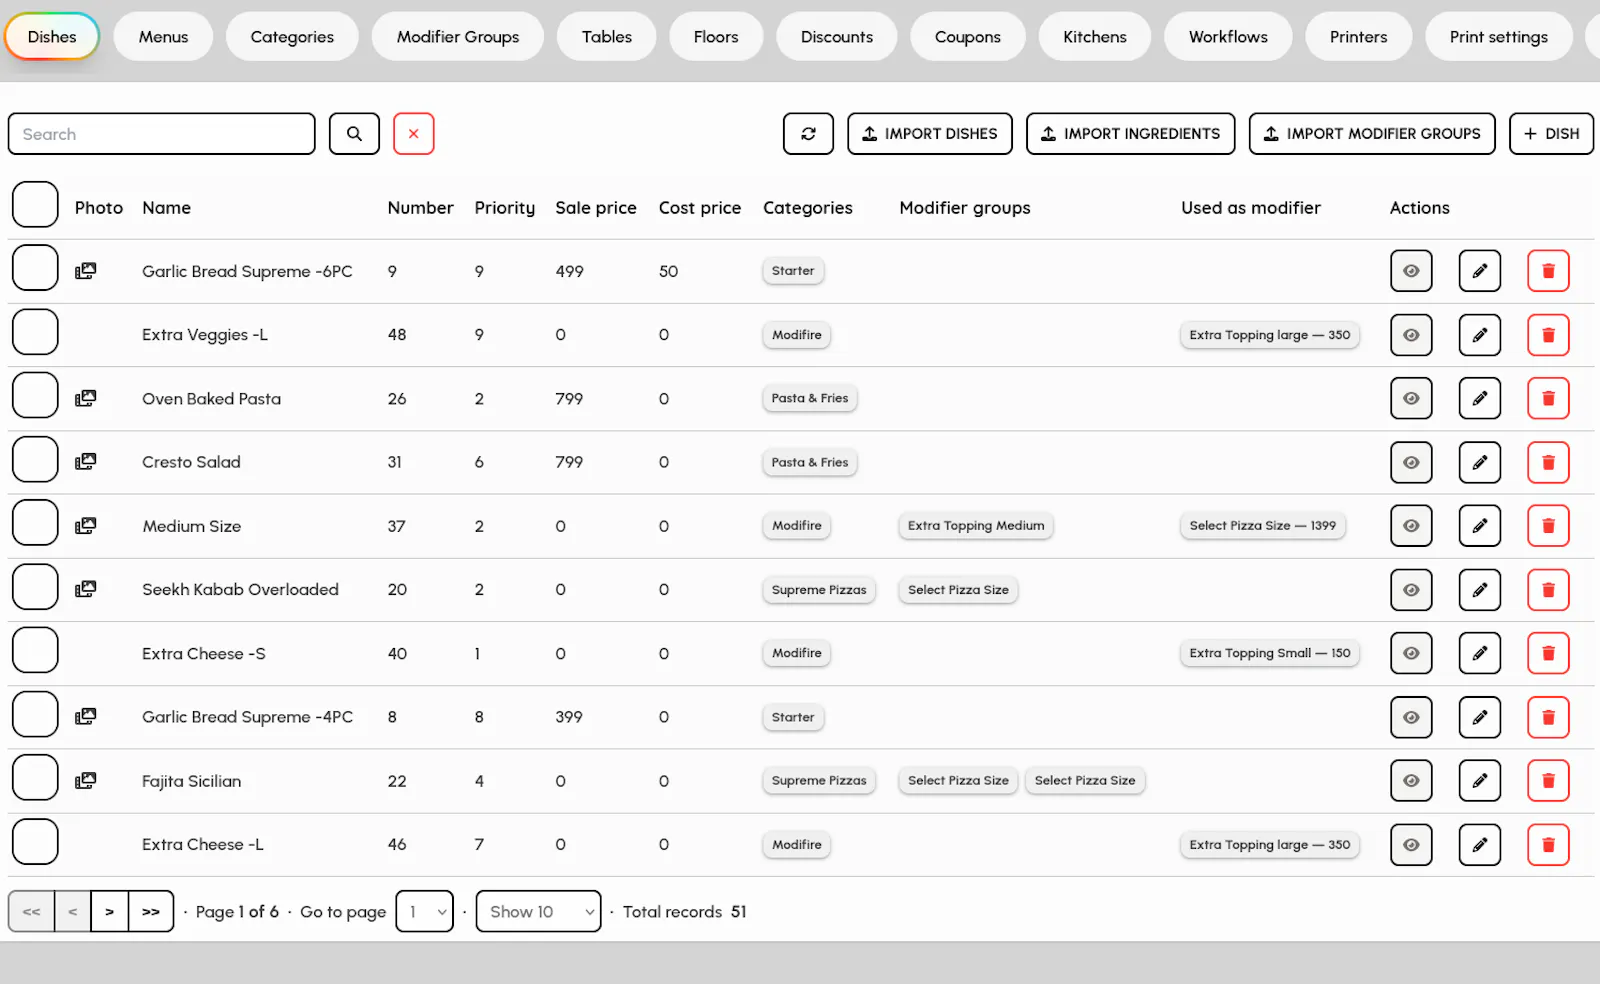This screenshot has height=984, width=1600.
Task: Open the Oven Baked Pasta photo icon
Action: coord(86,398)
